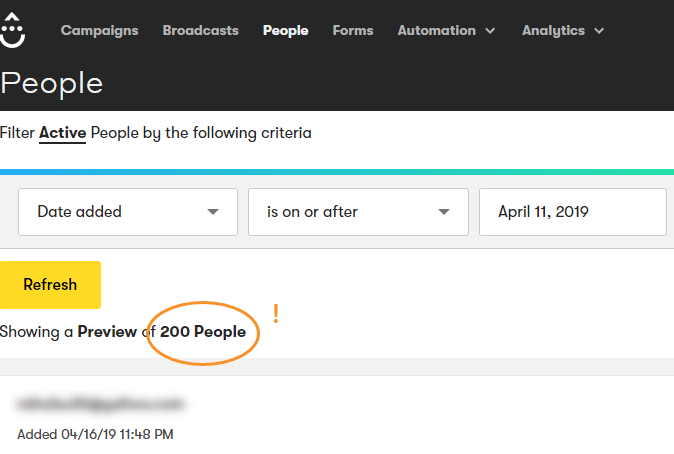Click the yellow Refresh button

click(x=50, y=285)
